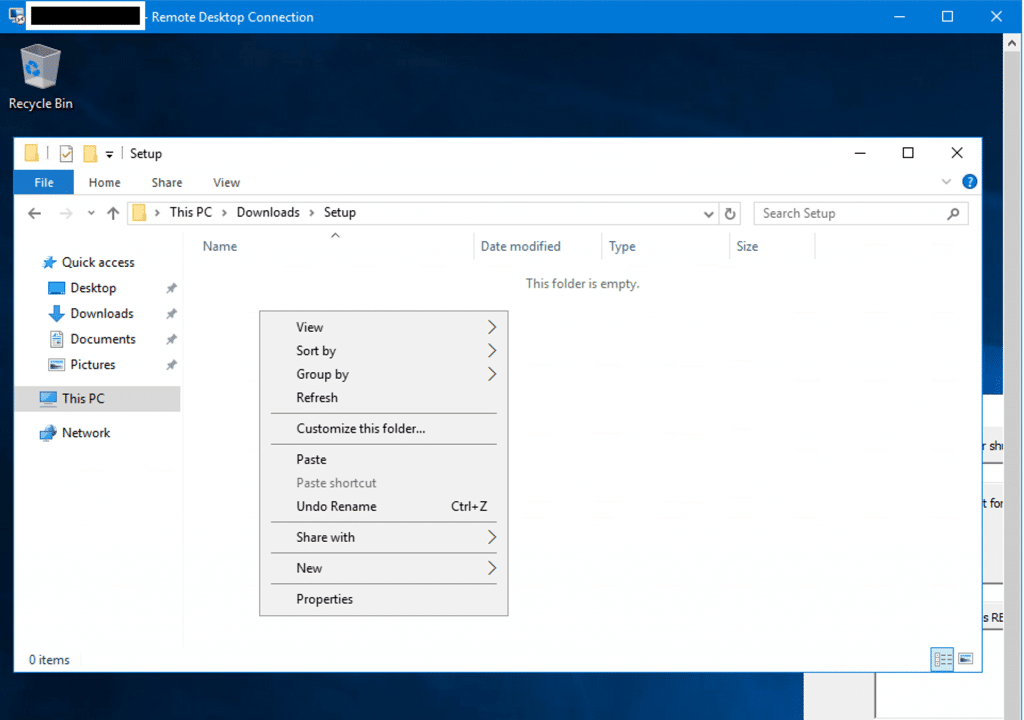This screenshot has width=1024, height=720.
Task: Navigate back with the Back arrow
Action: [35, 213]
